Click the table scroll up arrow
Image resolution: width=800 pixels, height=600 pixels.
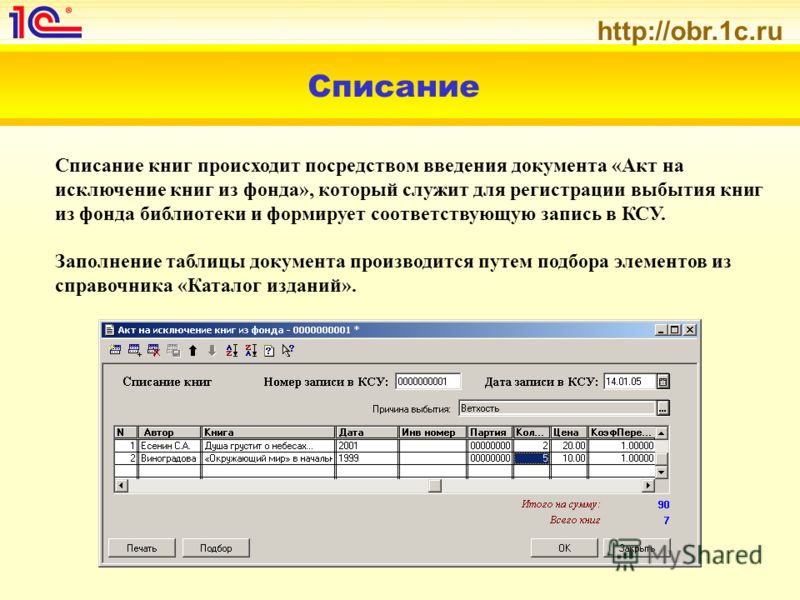(661, 433)
